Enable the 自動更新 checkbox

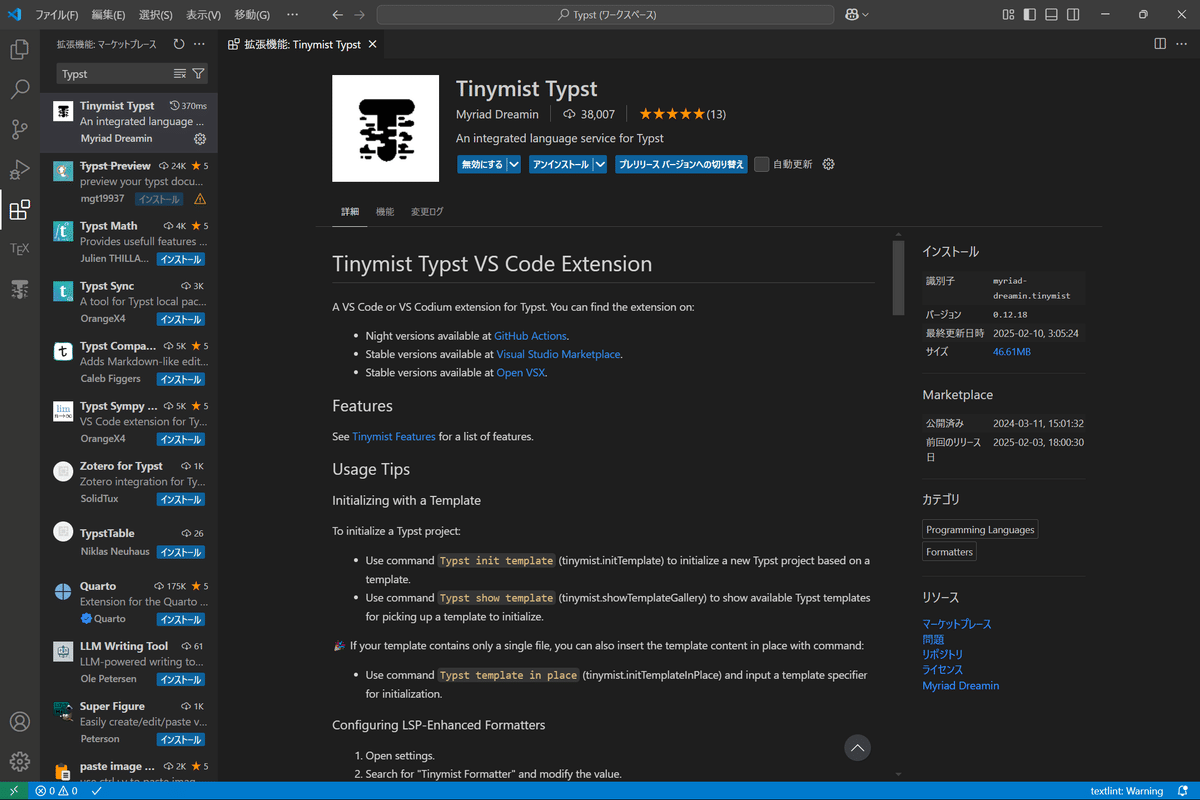point(762,164)
